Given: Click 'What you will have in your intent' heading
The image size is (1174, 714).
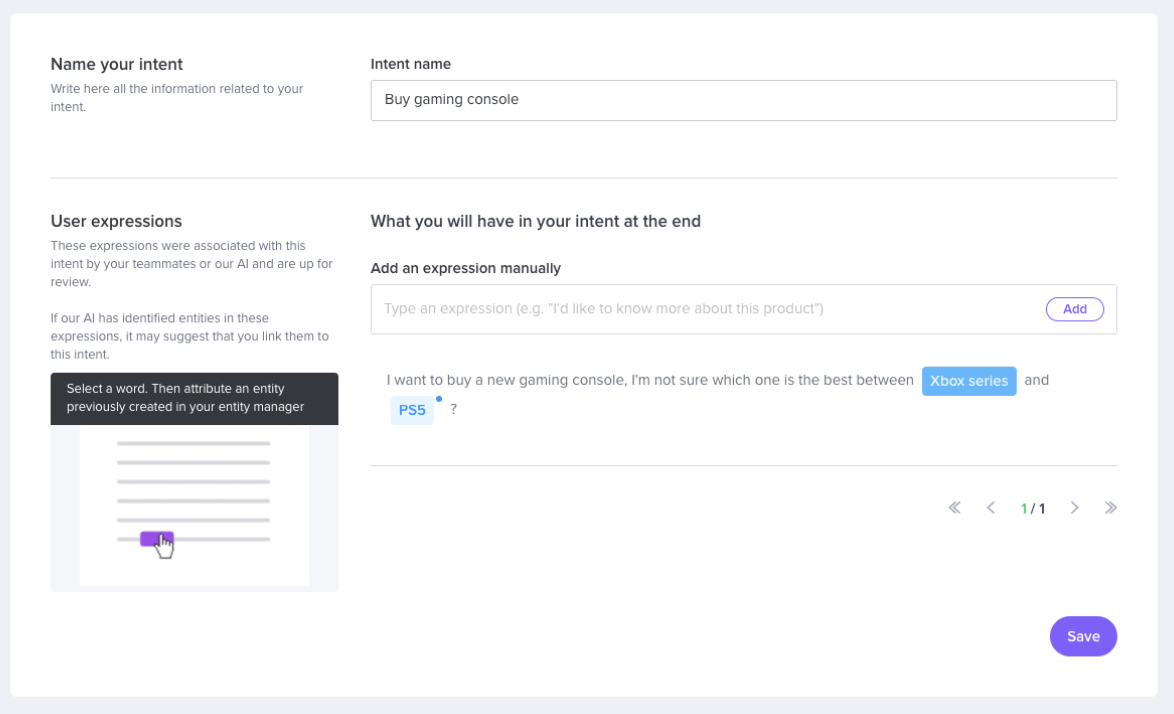Looking at the screenshot, I should 535,222.
